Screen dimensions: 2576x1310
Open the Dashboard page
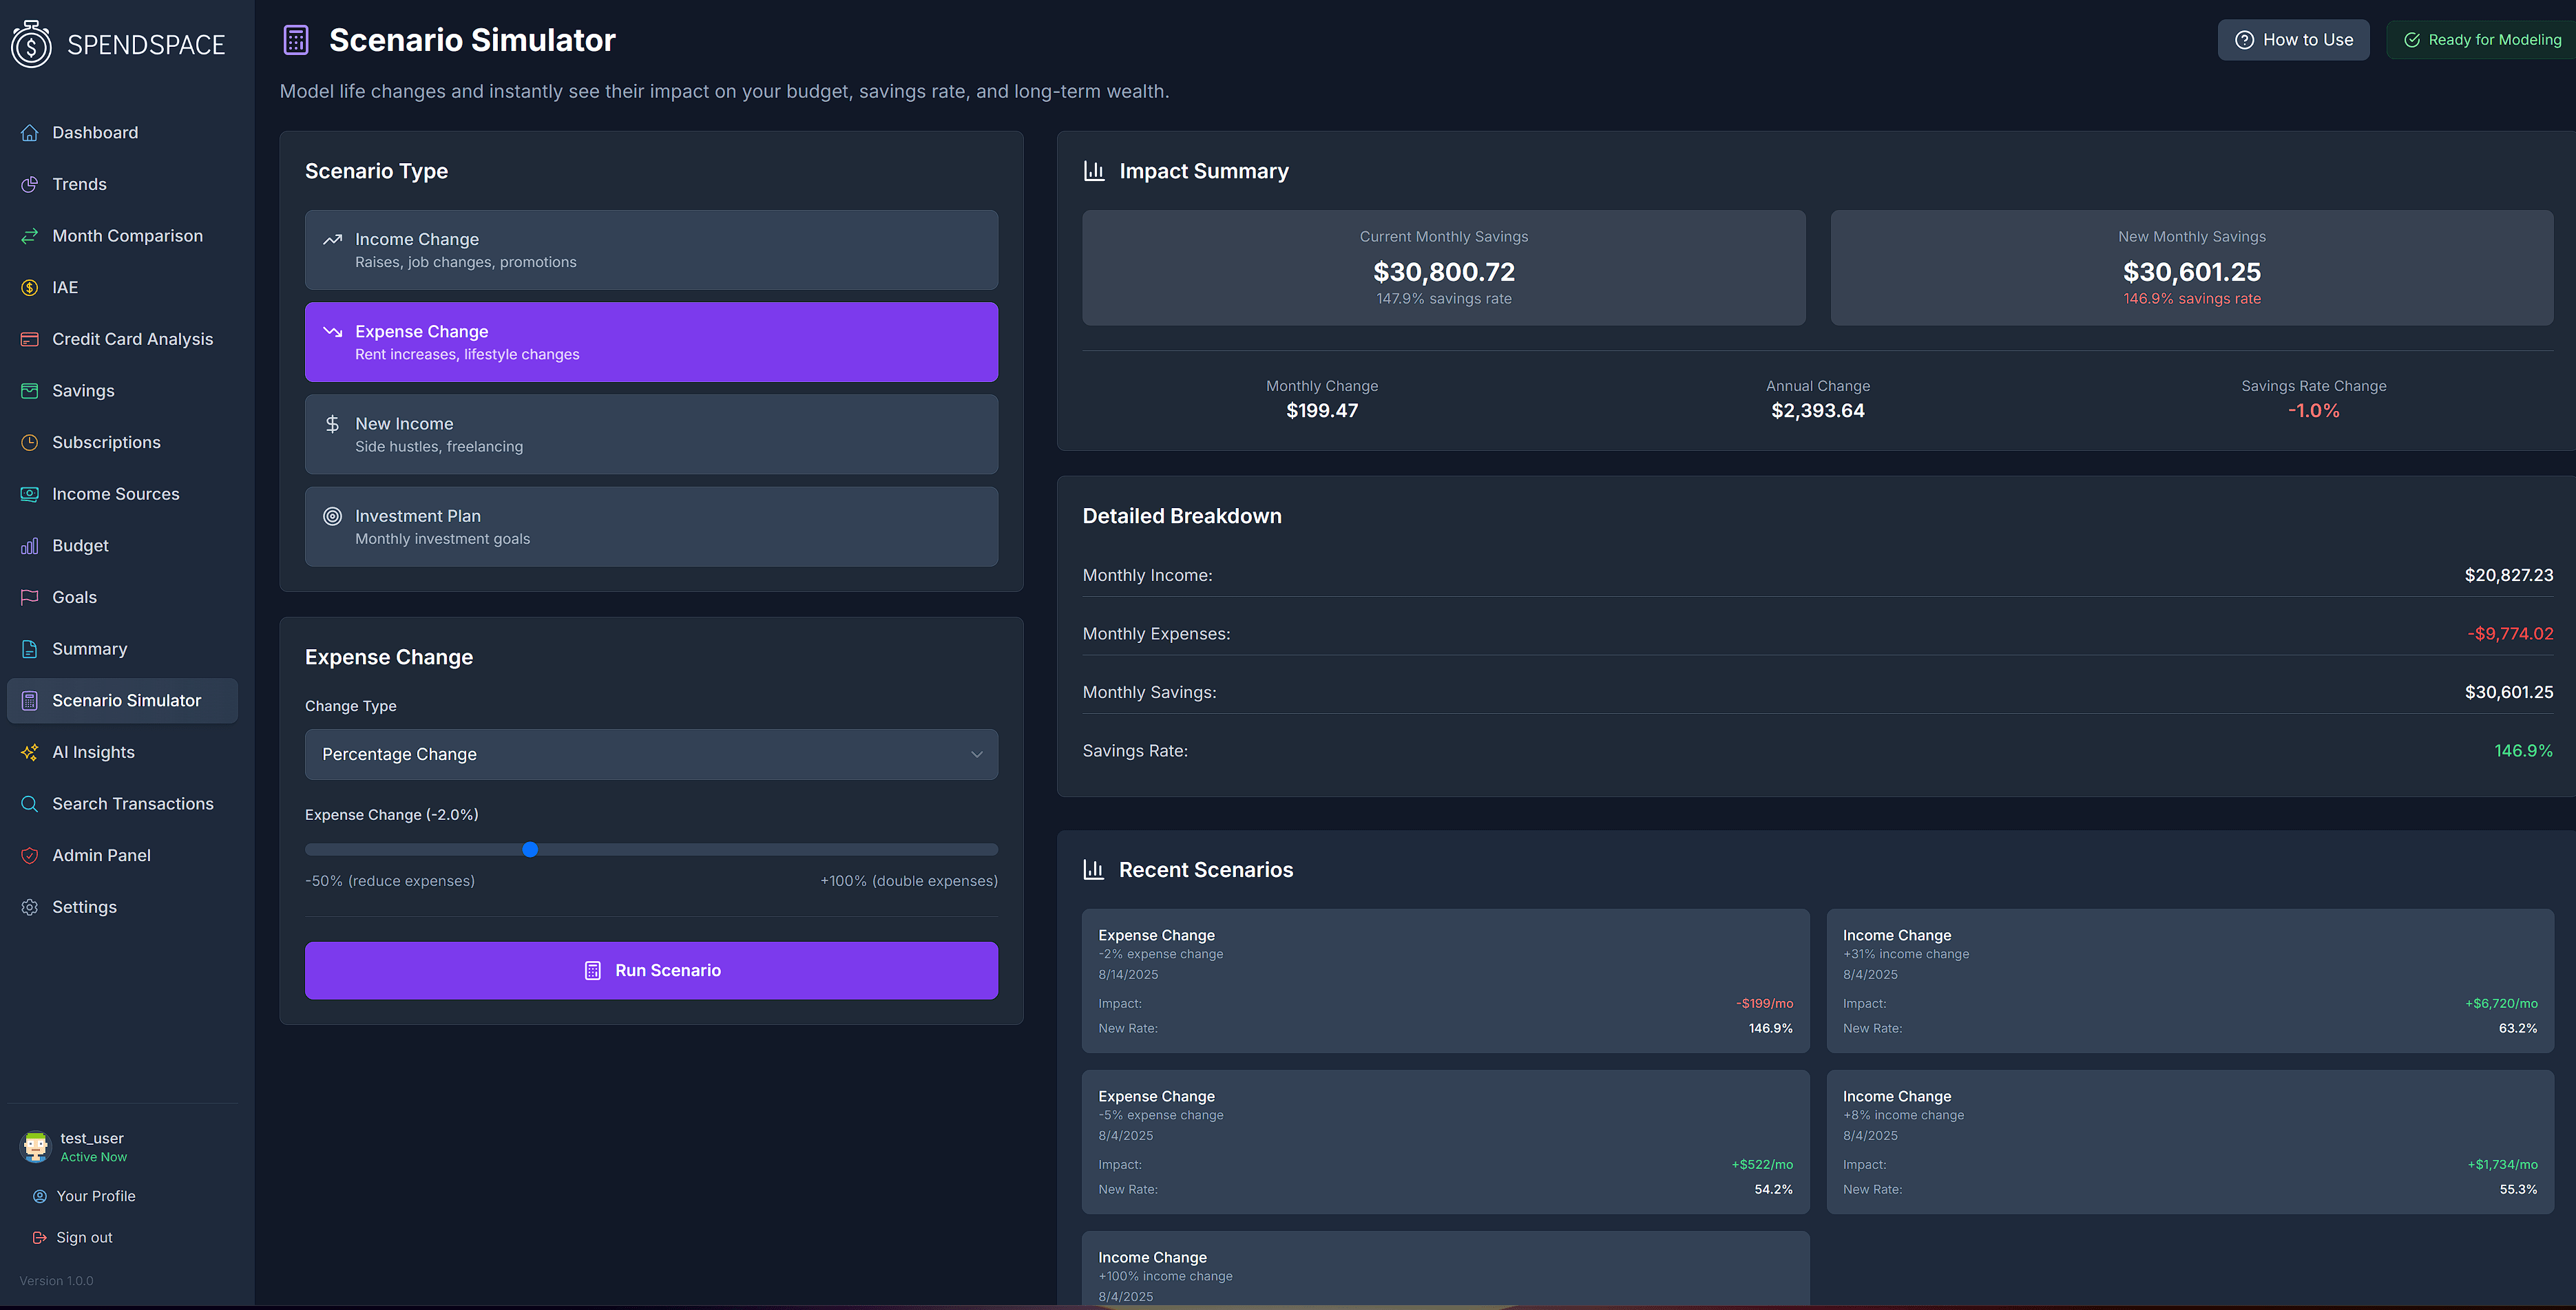pyautogui.click(x=122, y=133)
